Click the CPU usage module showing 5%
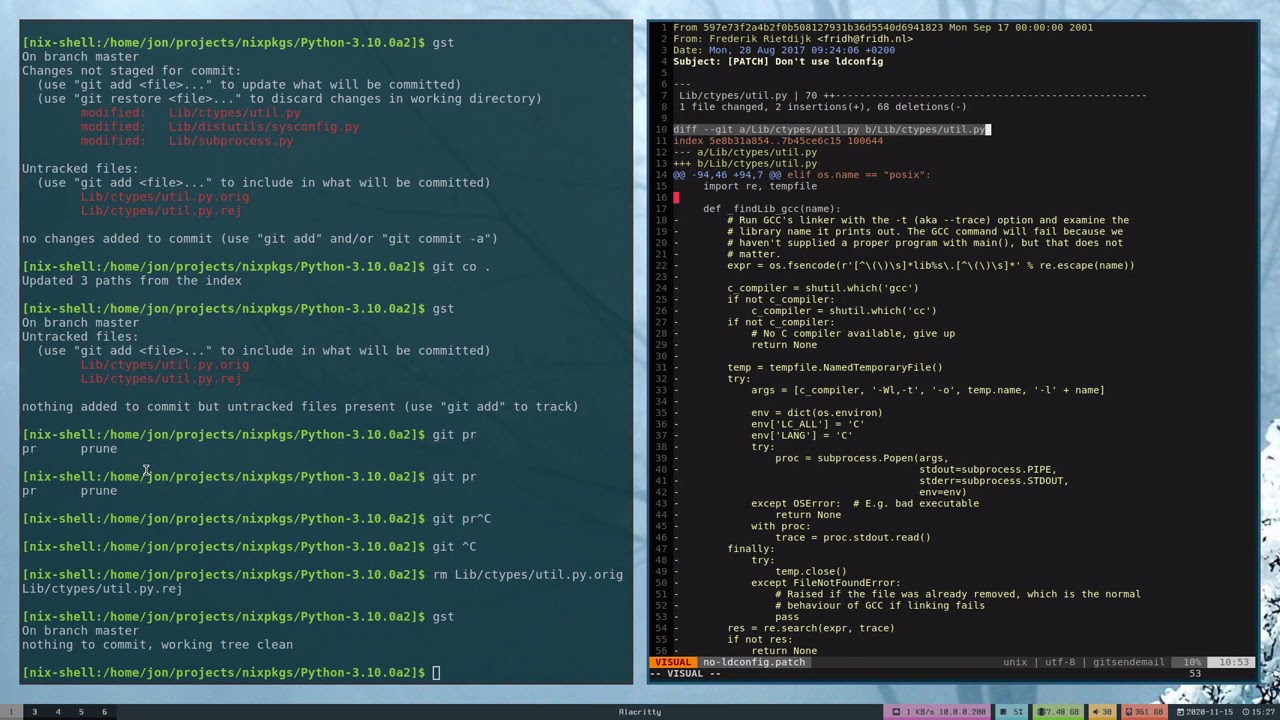Screen dimensions: 1280x720 (x=1013, y=712)
